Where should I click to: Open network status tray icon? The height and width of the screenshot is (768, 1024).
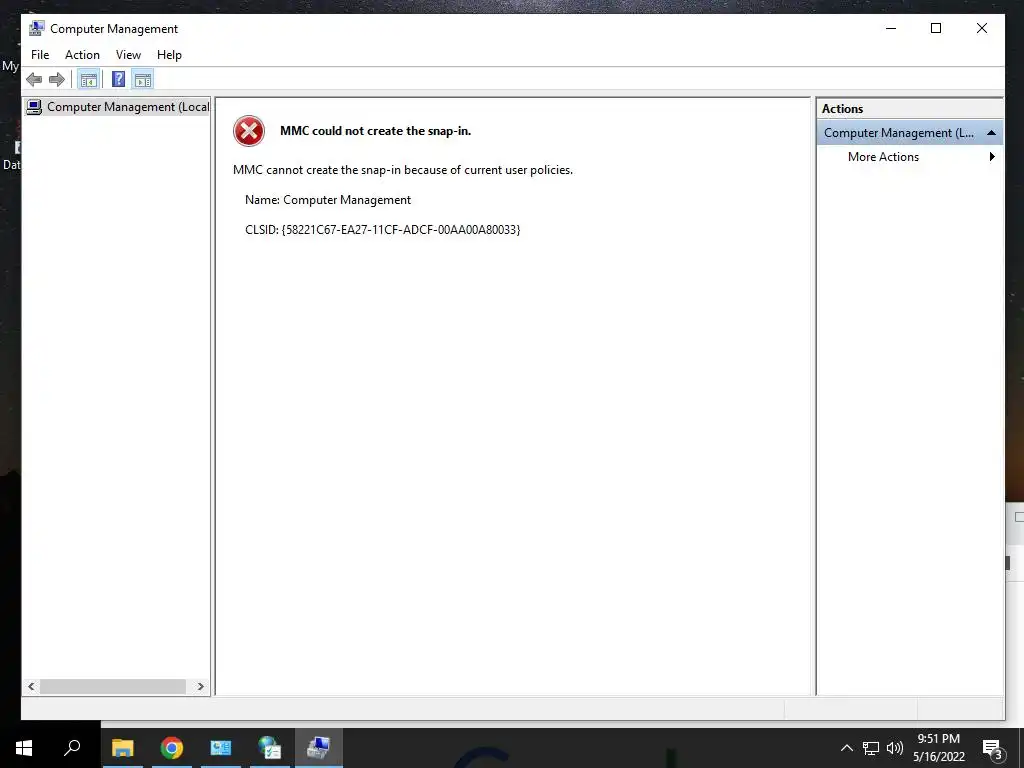click(x=871, y=748)
